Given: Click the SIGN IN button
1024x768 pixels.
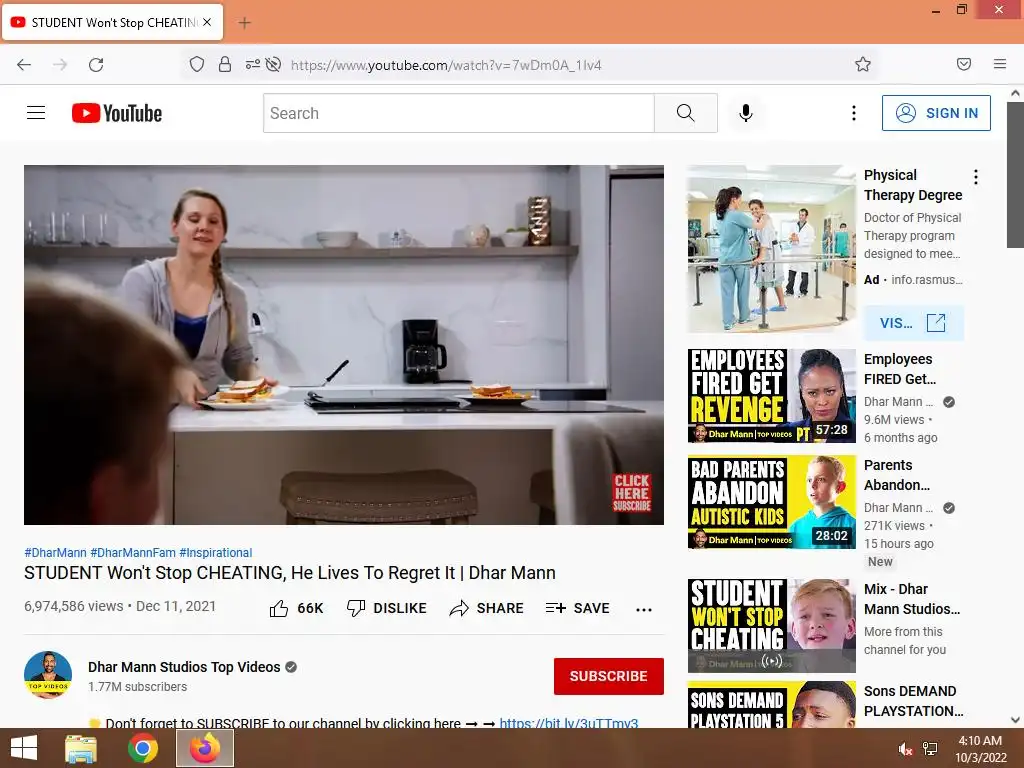Looking at the screenshot, I should point(936,113).
